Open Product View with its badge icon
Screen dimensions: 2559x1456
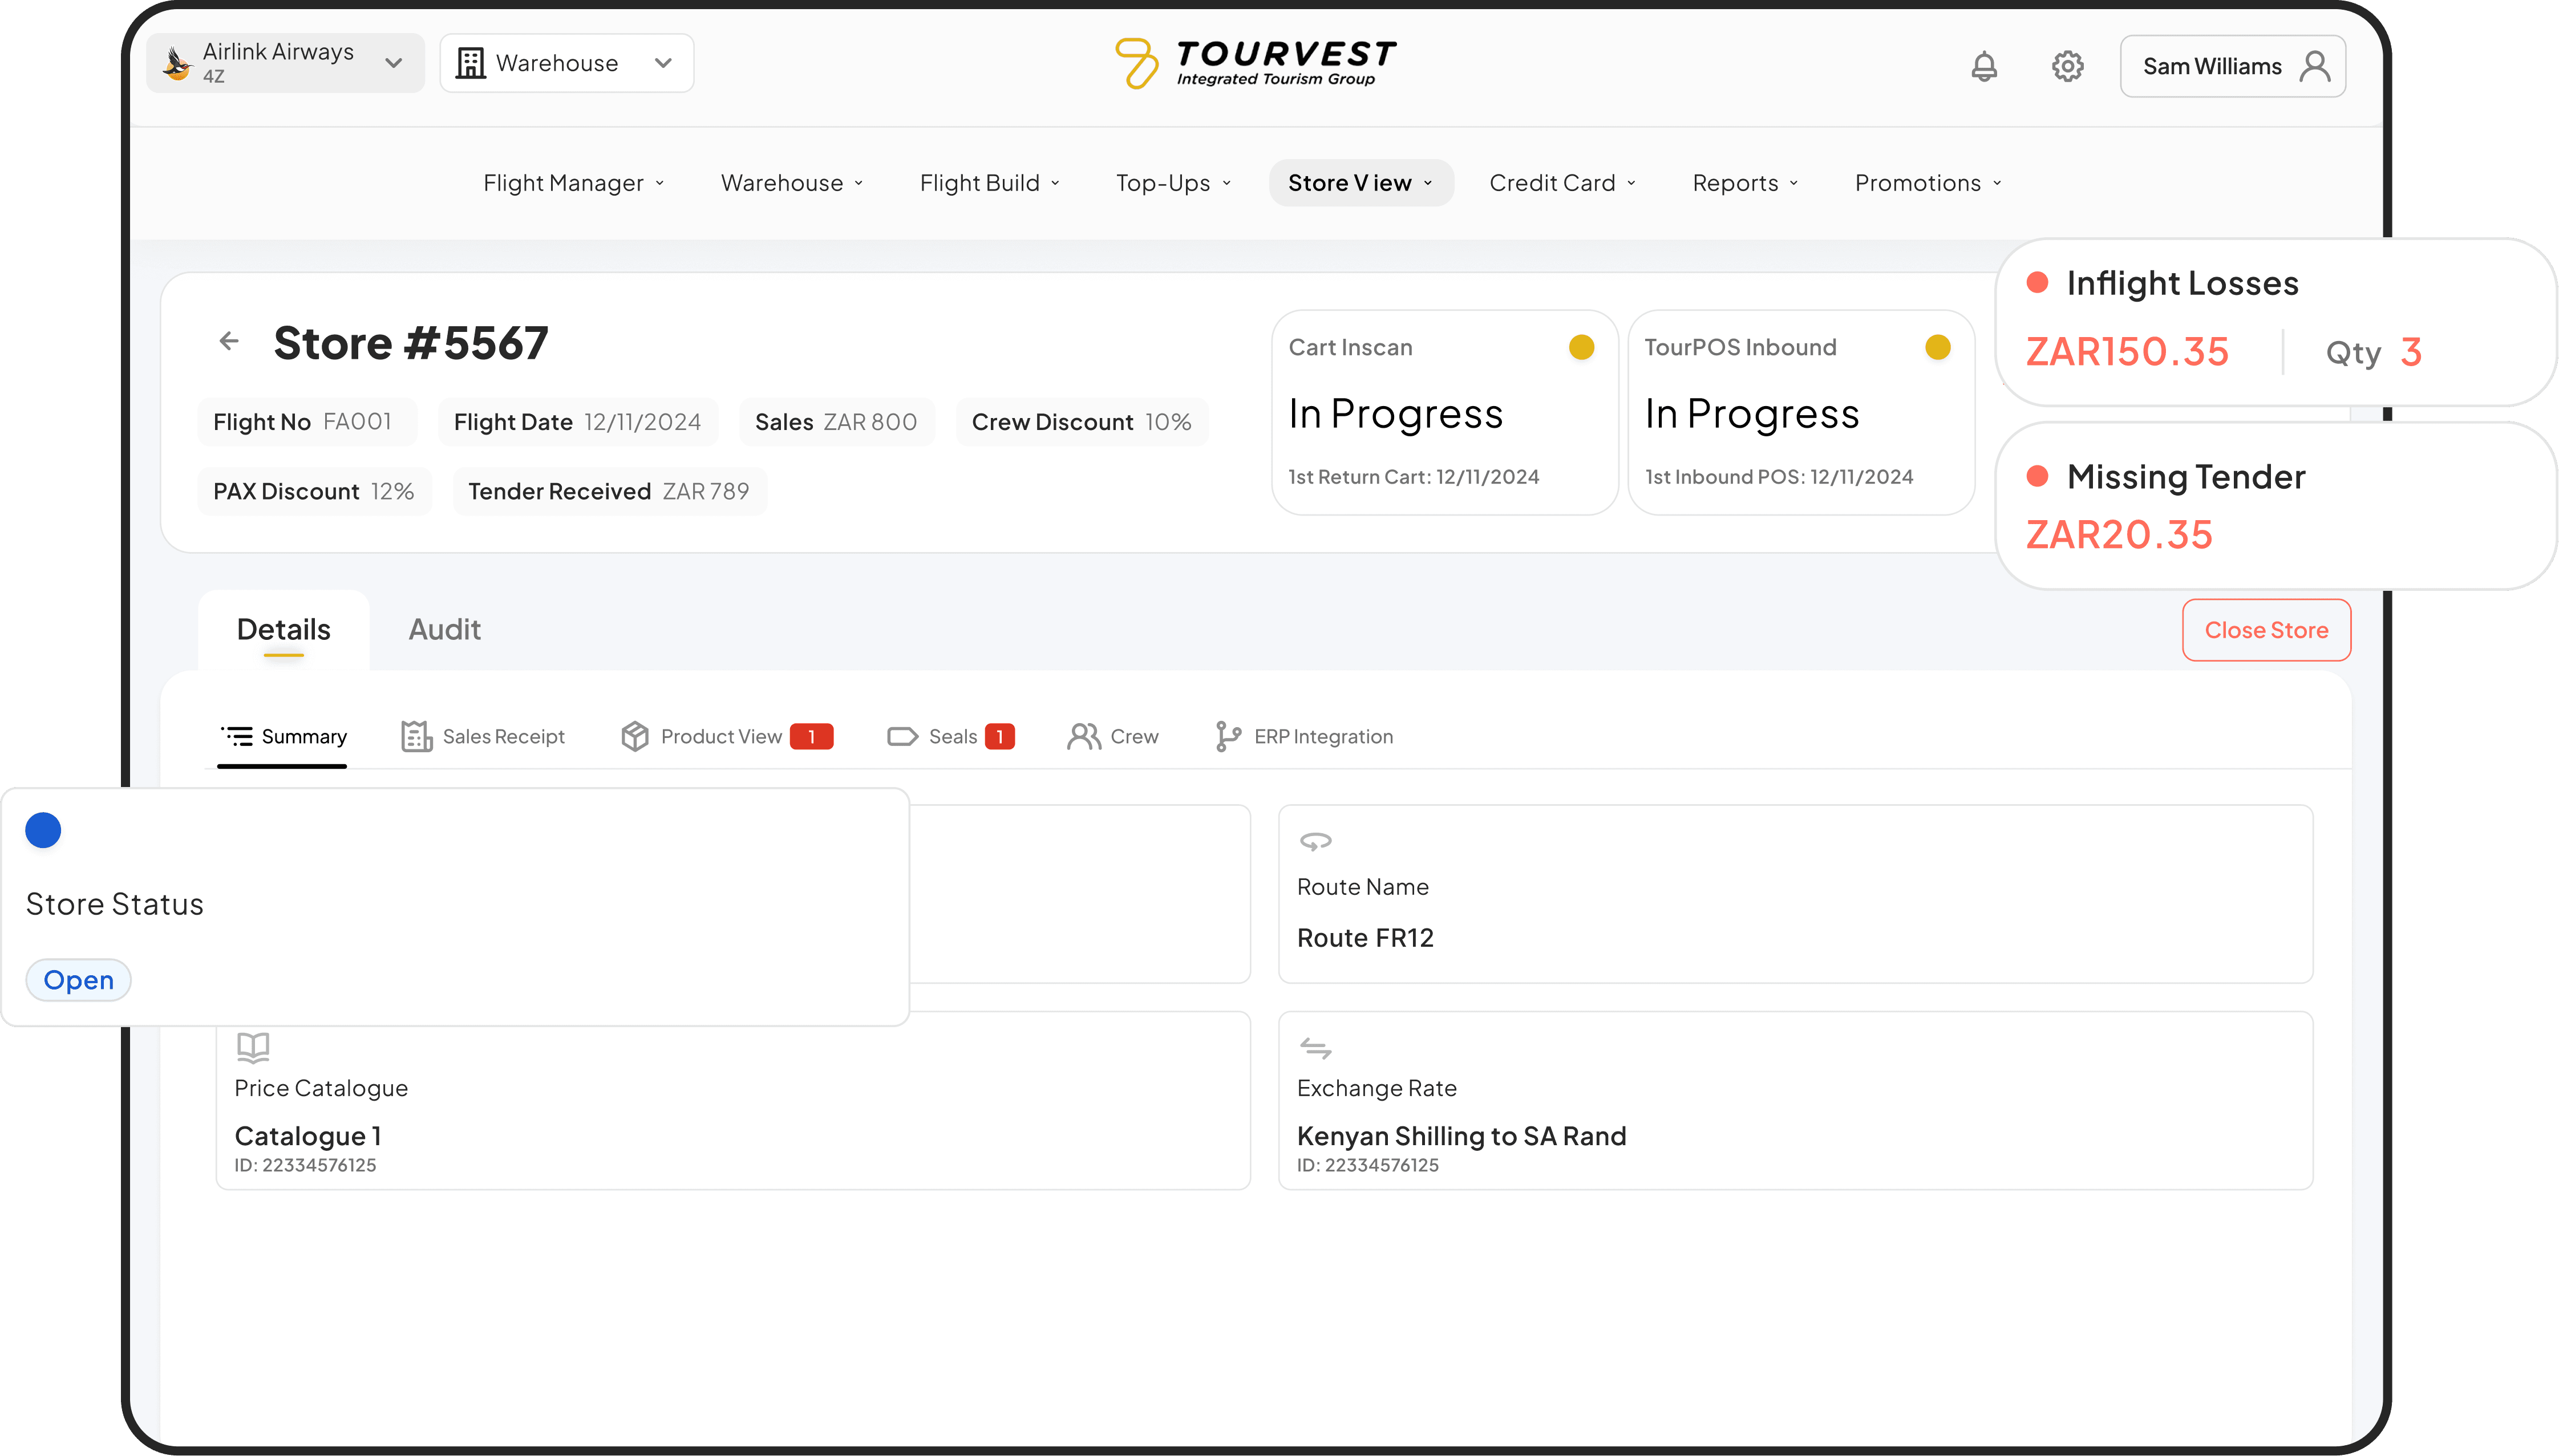[637, 736]
